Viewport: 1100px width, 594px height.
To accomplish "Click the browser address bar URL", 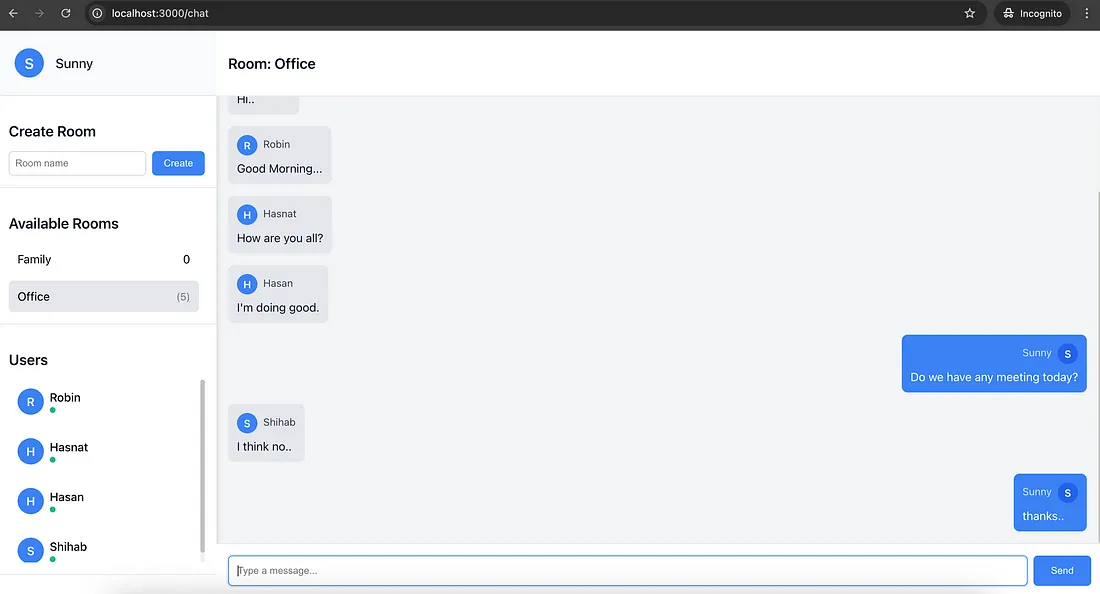I will [160, 13].
